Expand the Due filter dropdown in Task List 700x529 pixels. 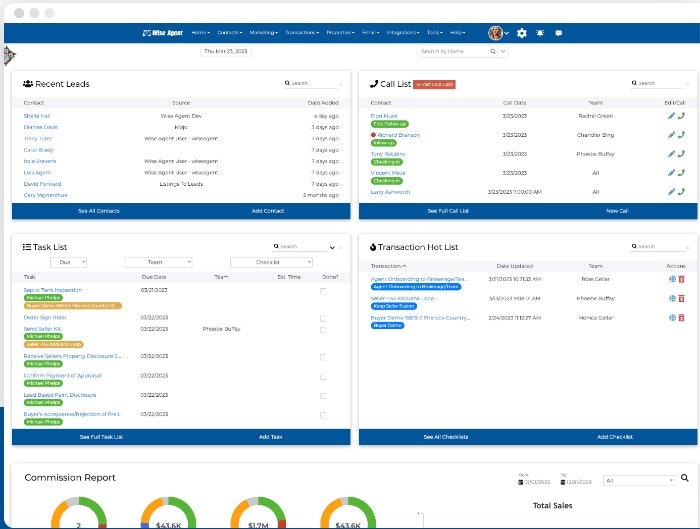[x=68, y=262]
